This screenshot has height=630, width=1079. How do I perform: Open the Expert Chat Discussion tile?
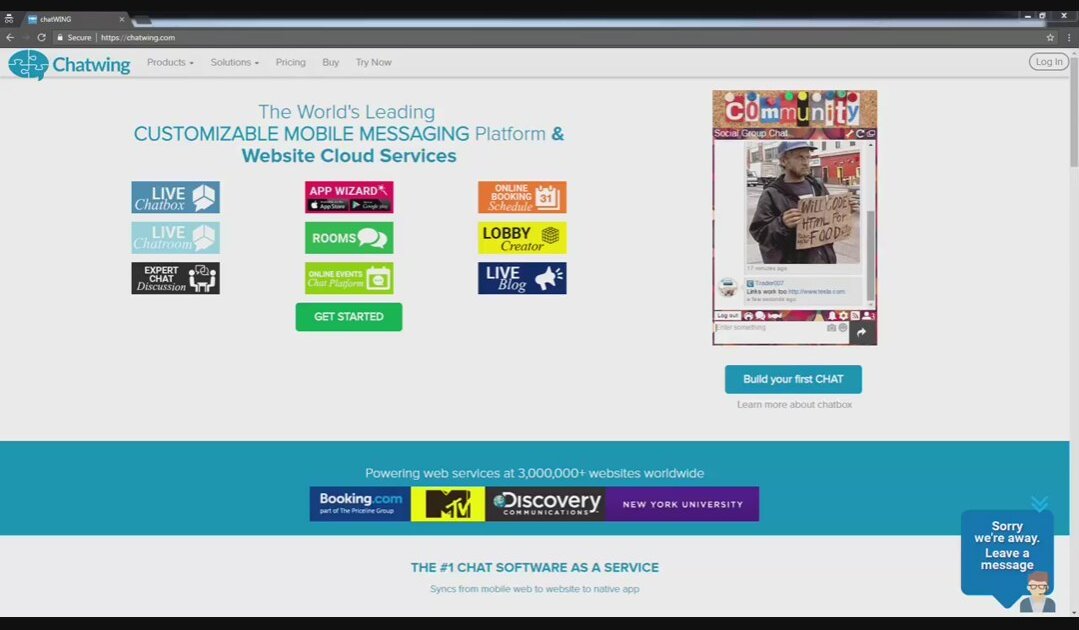tap(175, 278)
